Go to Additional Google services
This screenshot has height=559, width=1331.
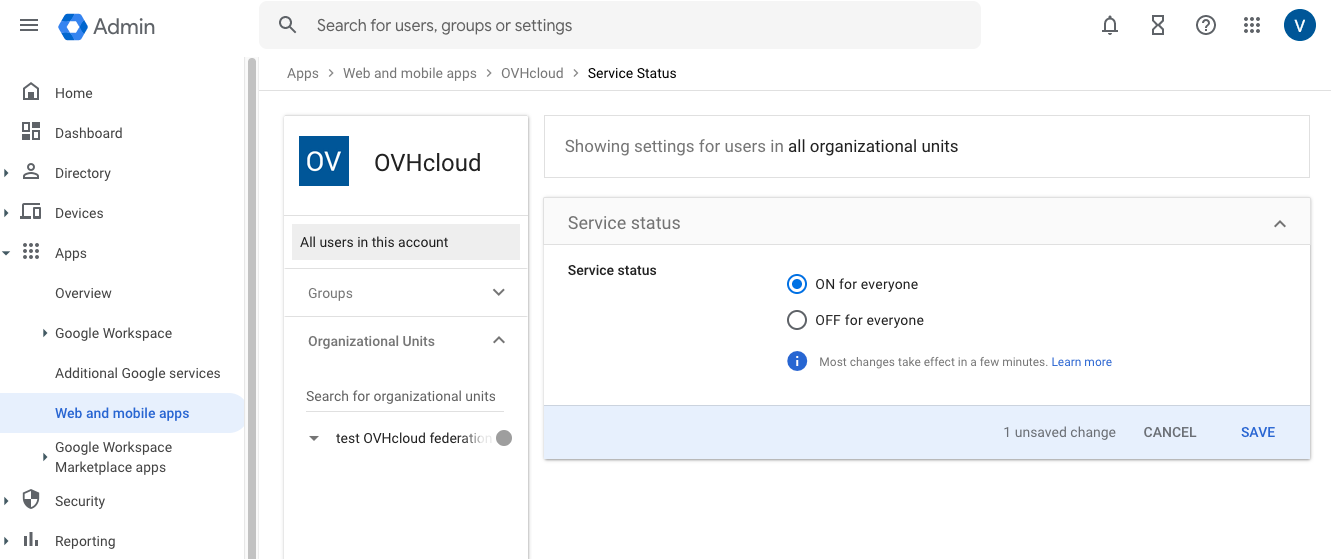coord(137,373)
